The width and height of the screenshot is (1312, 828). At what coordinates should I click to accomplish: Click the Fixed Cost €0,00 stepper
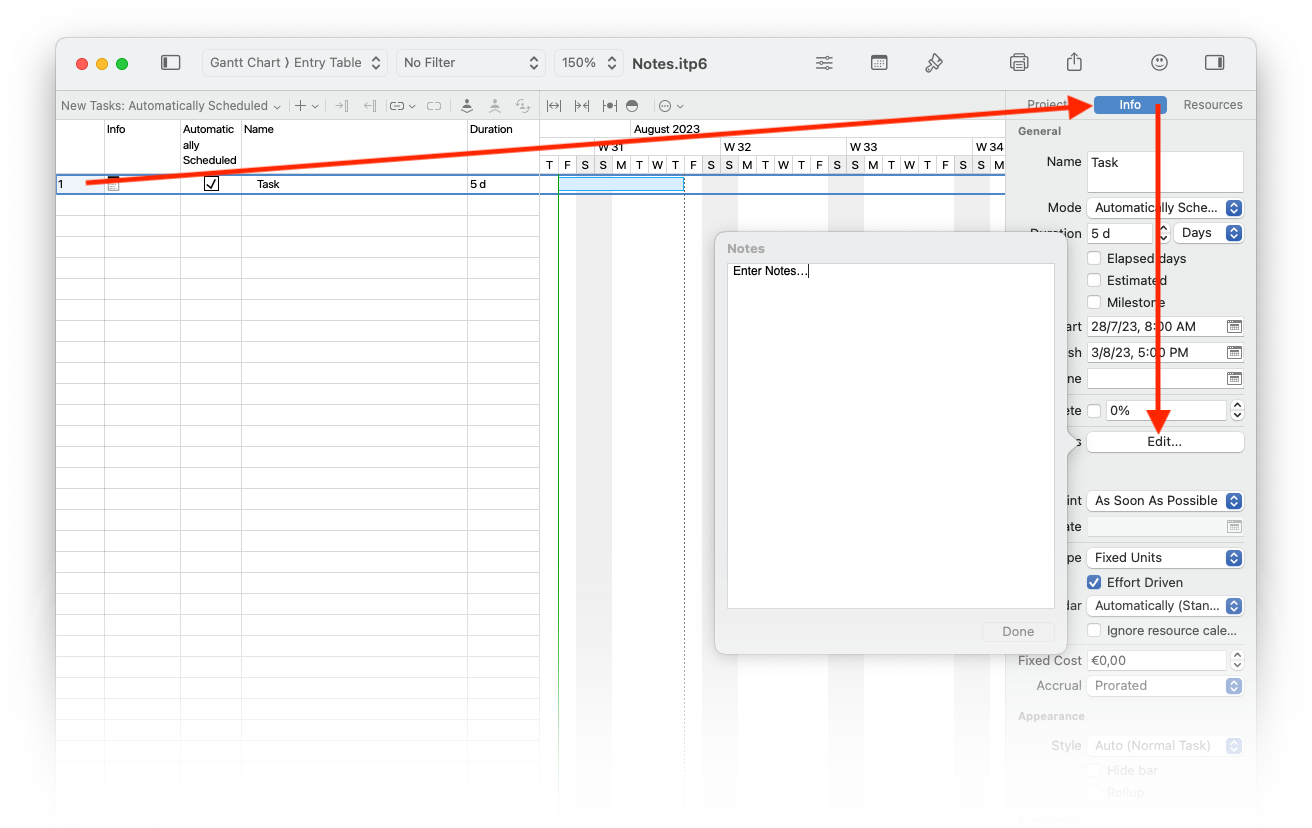[1237, 660]
